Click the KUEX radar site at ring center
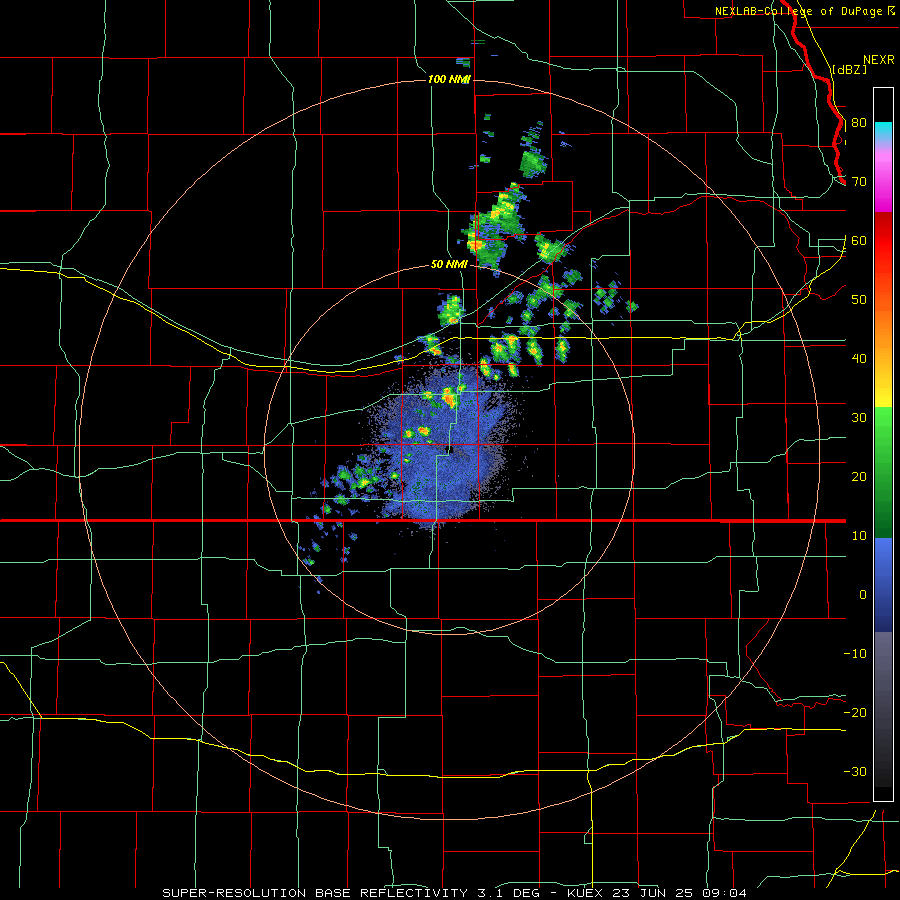This screenshot has height=900, width=900. click(x=450, y=450)
